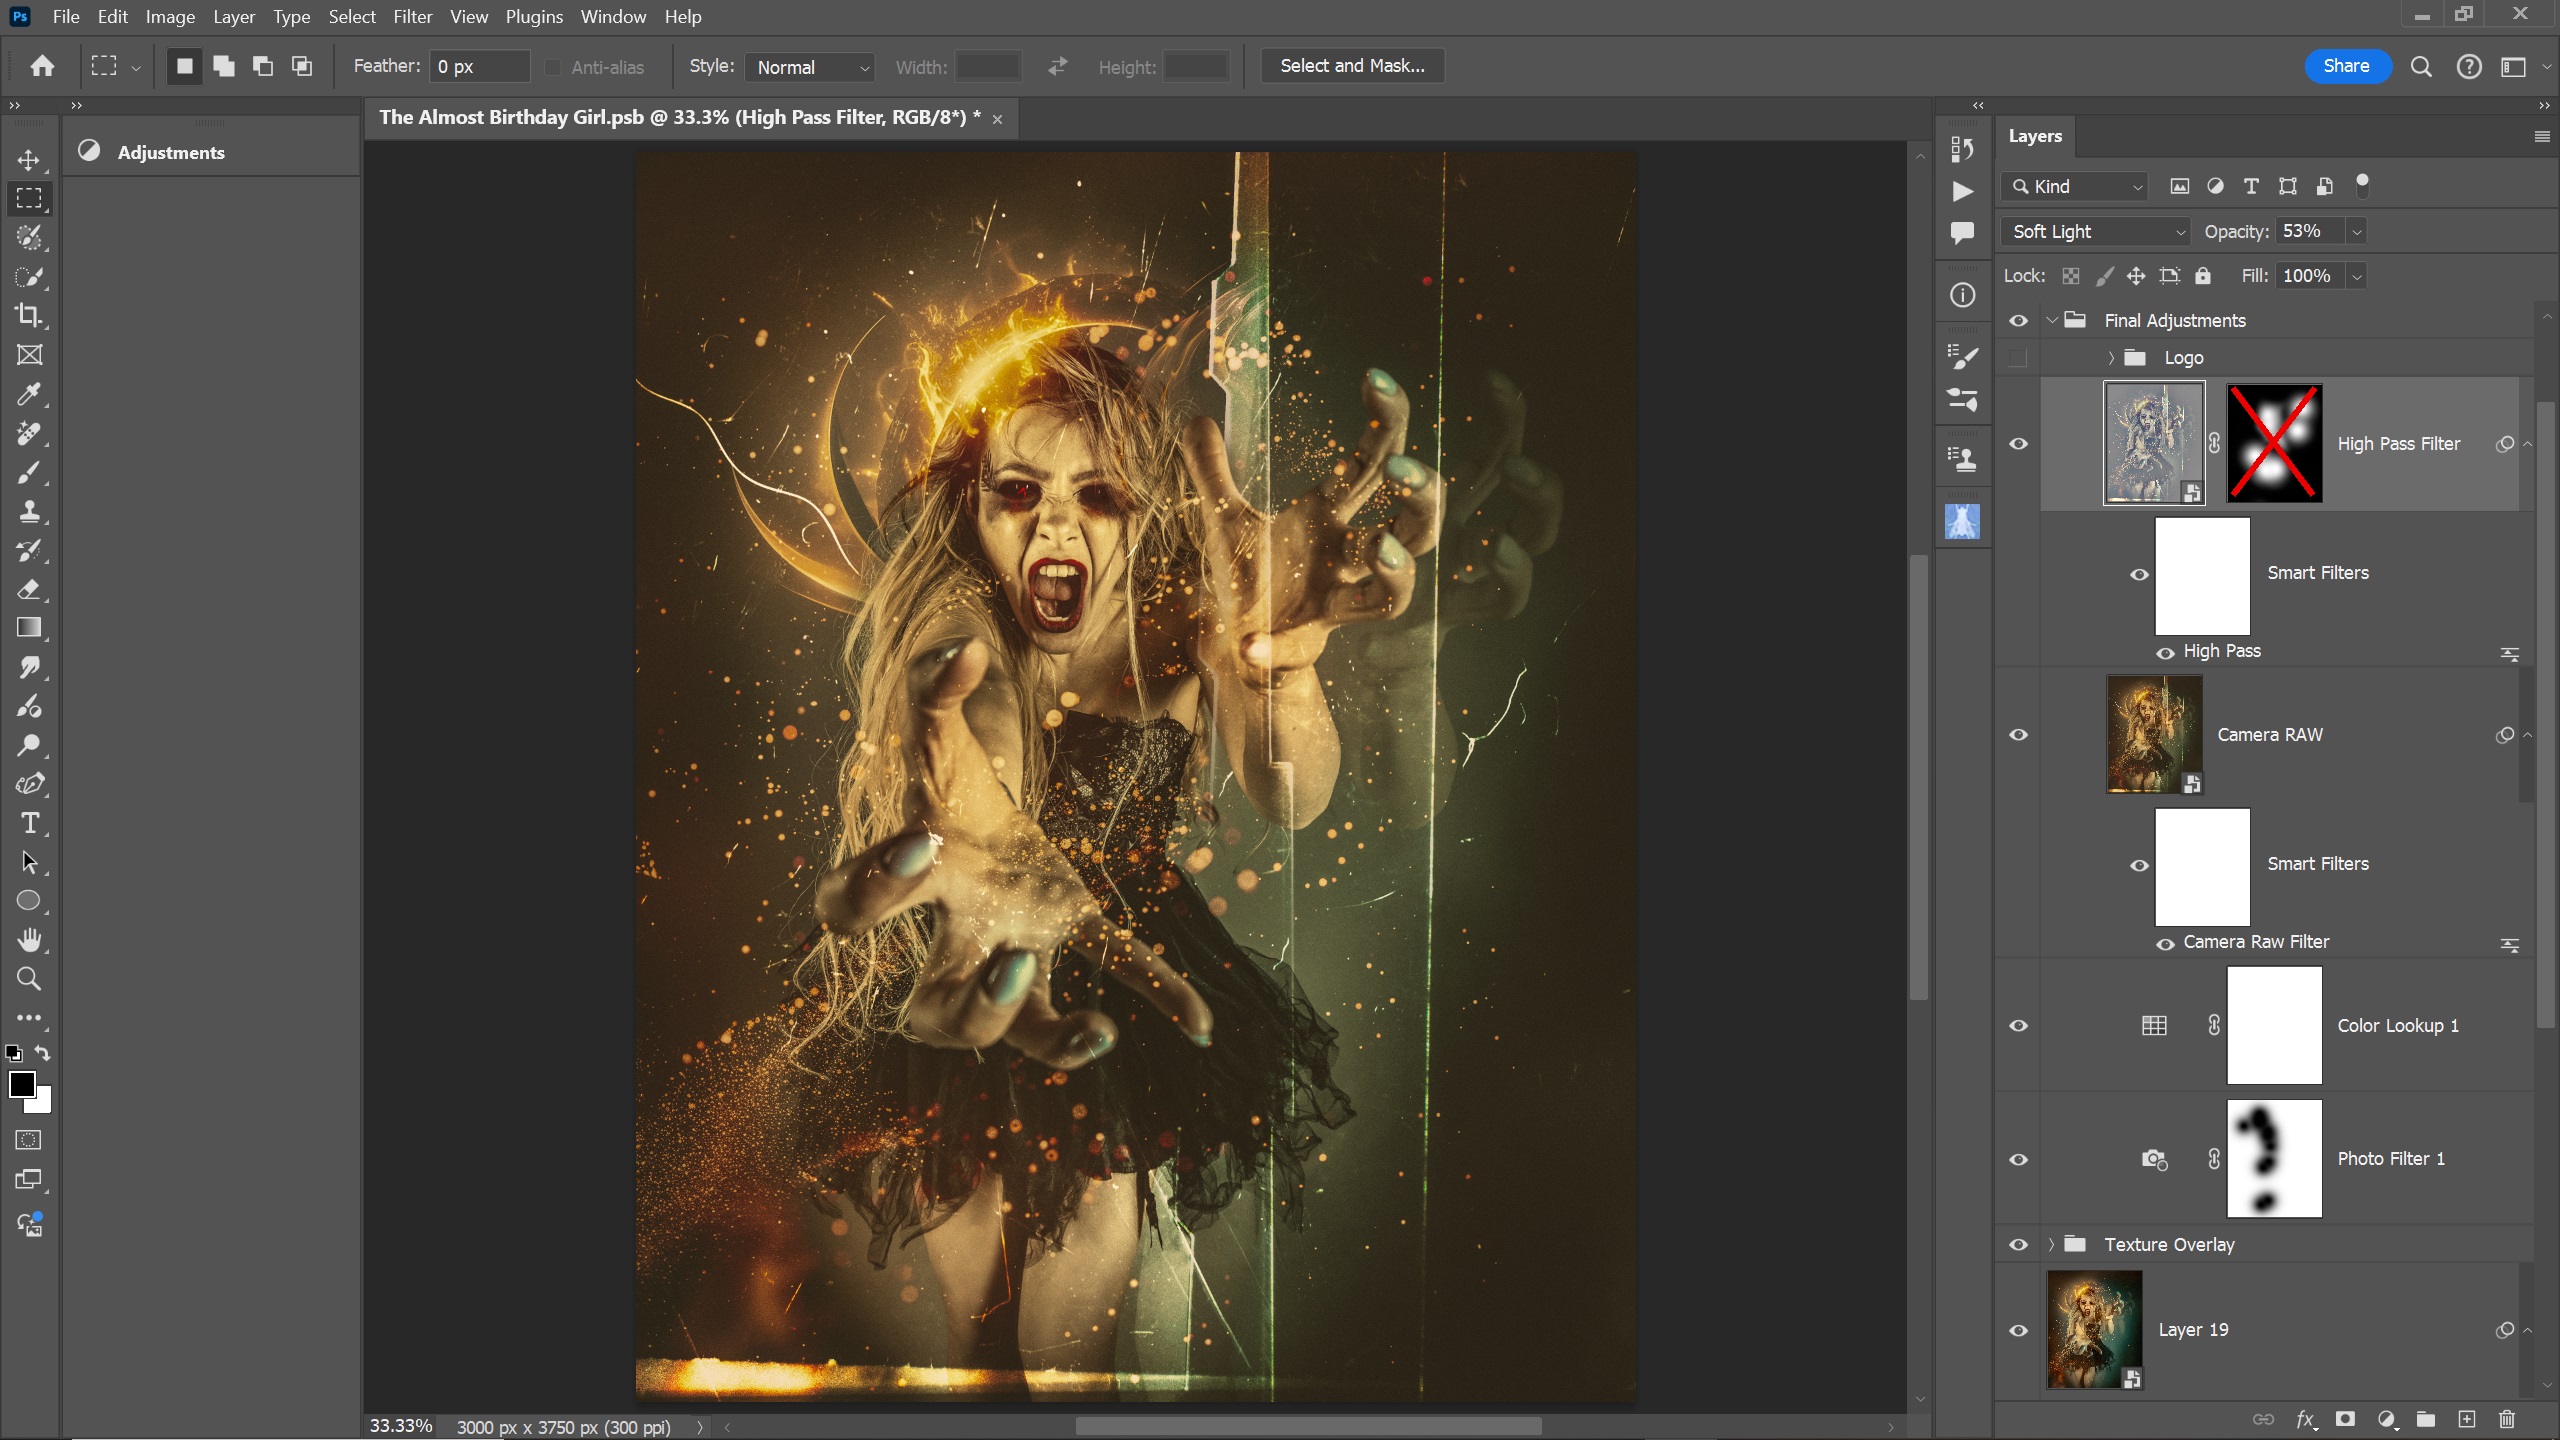The image size is (2560, 1440).
Task: Add a layer mask from panel bottom
Action: (2345, 1419)
